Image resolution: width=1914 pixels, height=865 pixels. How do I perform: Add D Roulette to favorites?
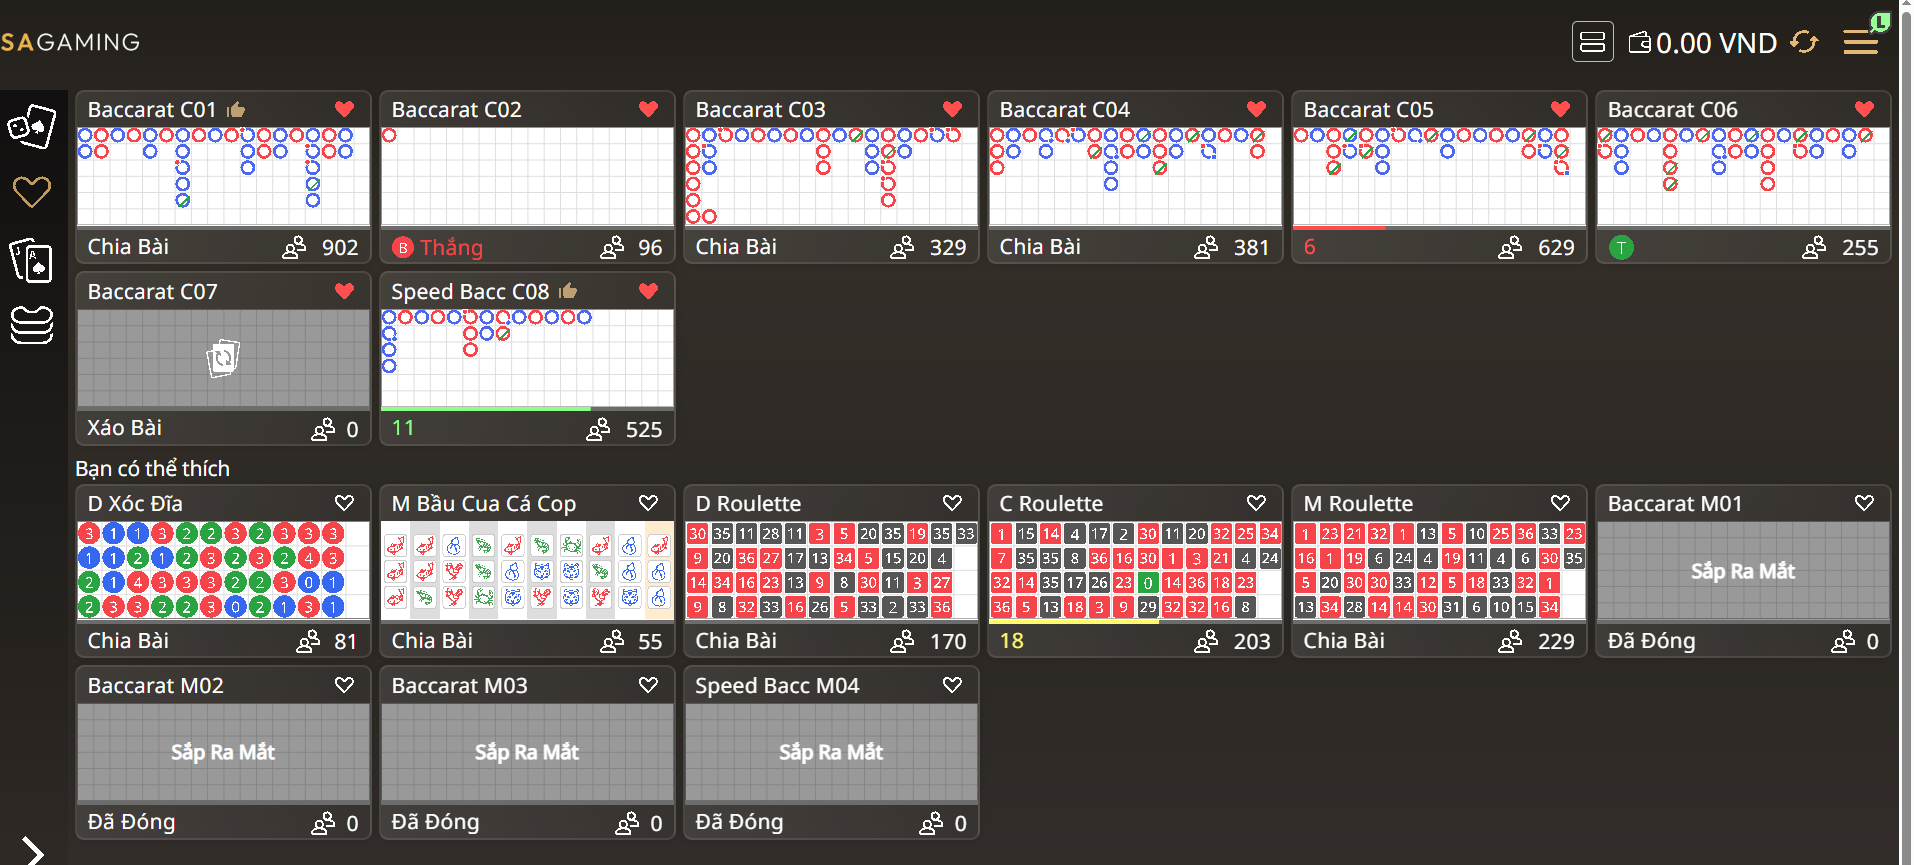pos(952,503)
